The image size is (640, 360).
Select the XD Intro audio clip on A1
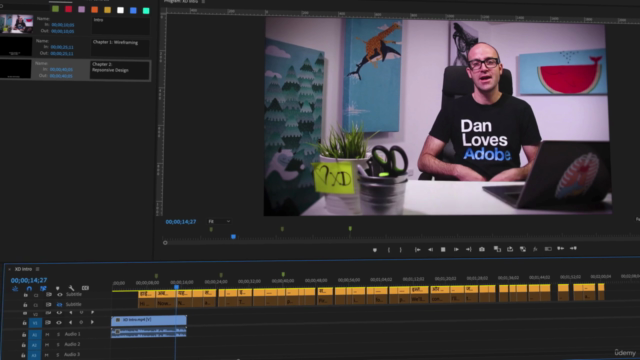149,333
